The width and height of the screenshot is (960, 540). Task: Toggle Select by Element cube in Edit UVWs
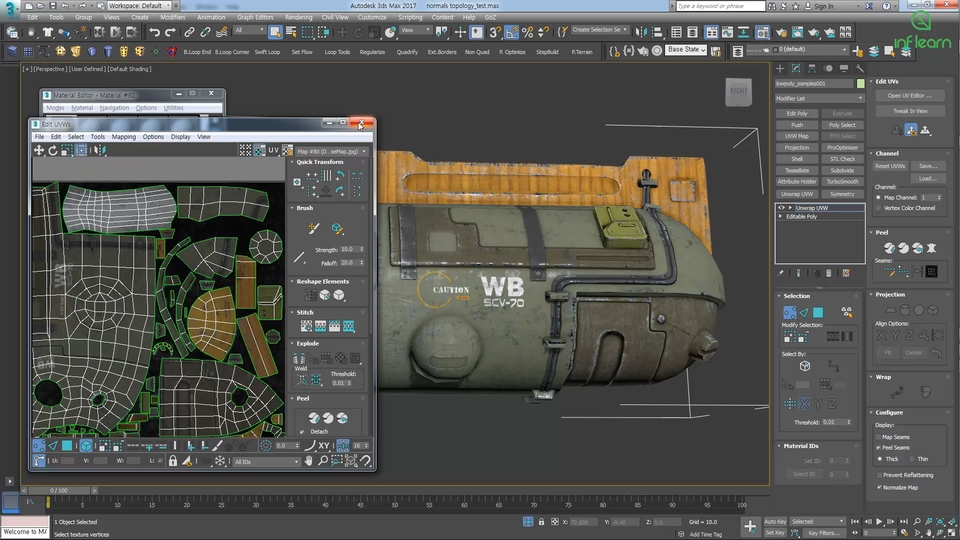86,446
